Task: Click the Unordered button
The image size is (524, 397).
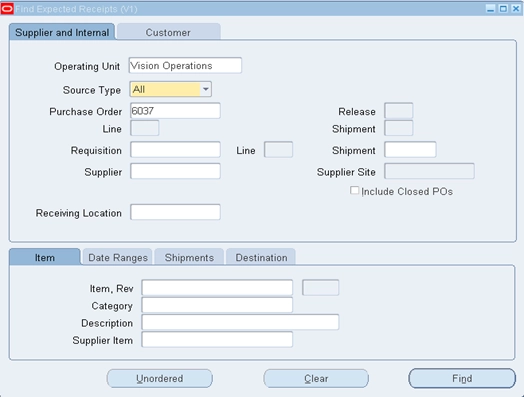Action: pyautogui.click(x=160, y=378)
